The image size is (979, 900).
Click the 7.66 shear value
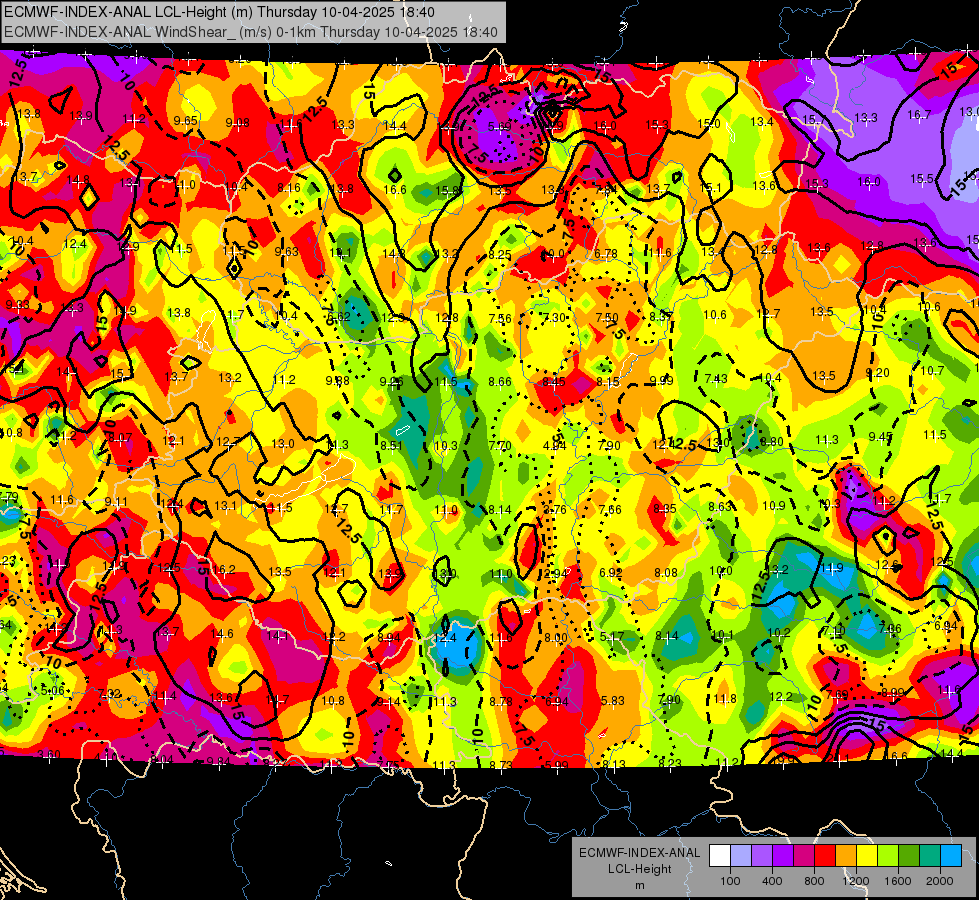[x=610, y=510]
